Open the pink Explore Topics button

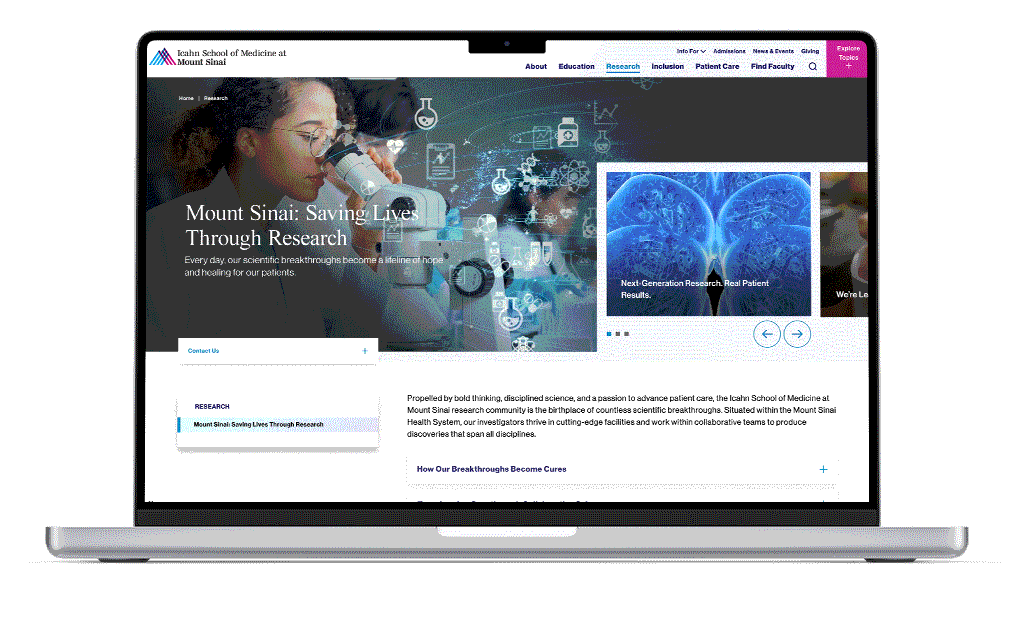click(848, 57)
